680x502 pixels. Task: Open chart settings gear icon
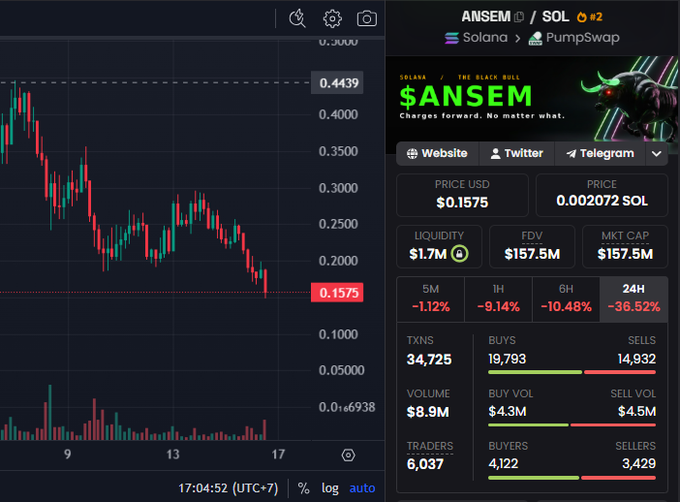click(x=332, y=19)
